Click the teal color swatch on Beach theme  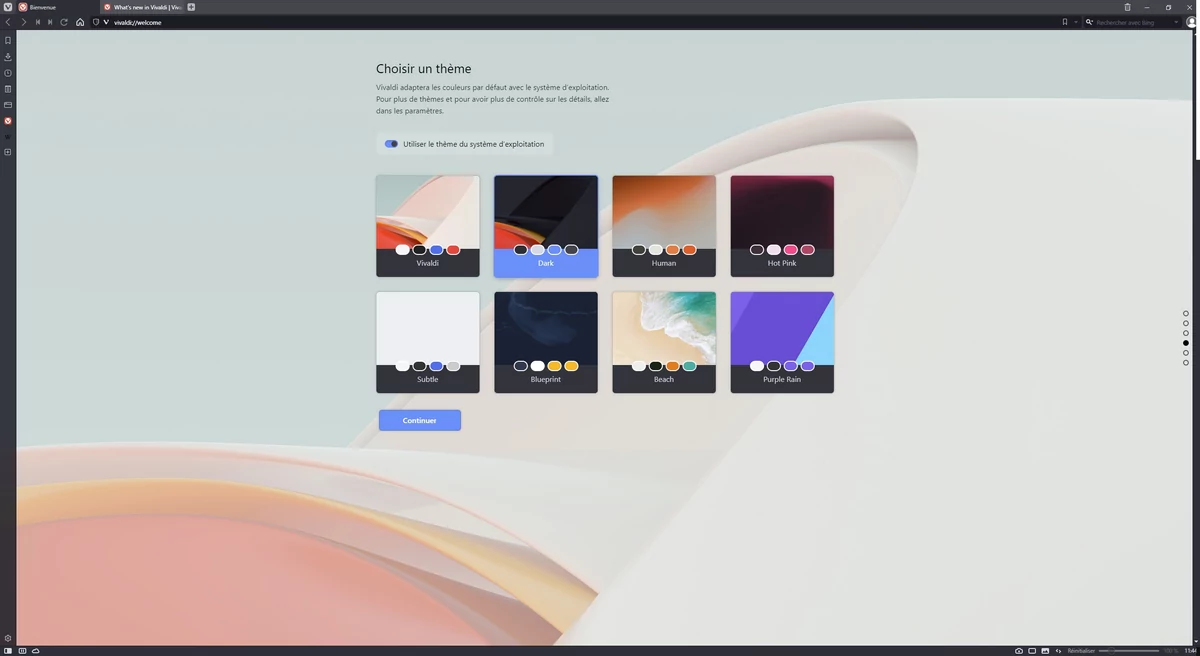click(x=689, y=366)
